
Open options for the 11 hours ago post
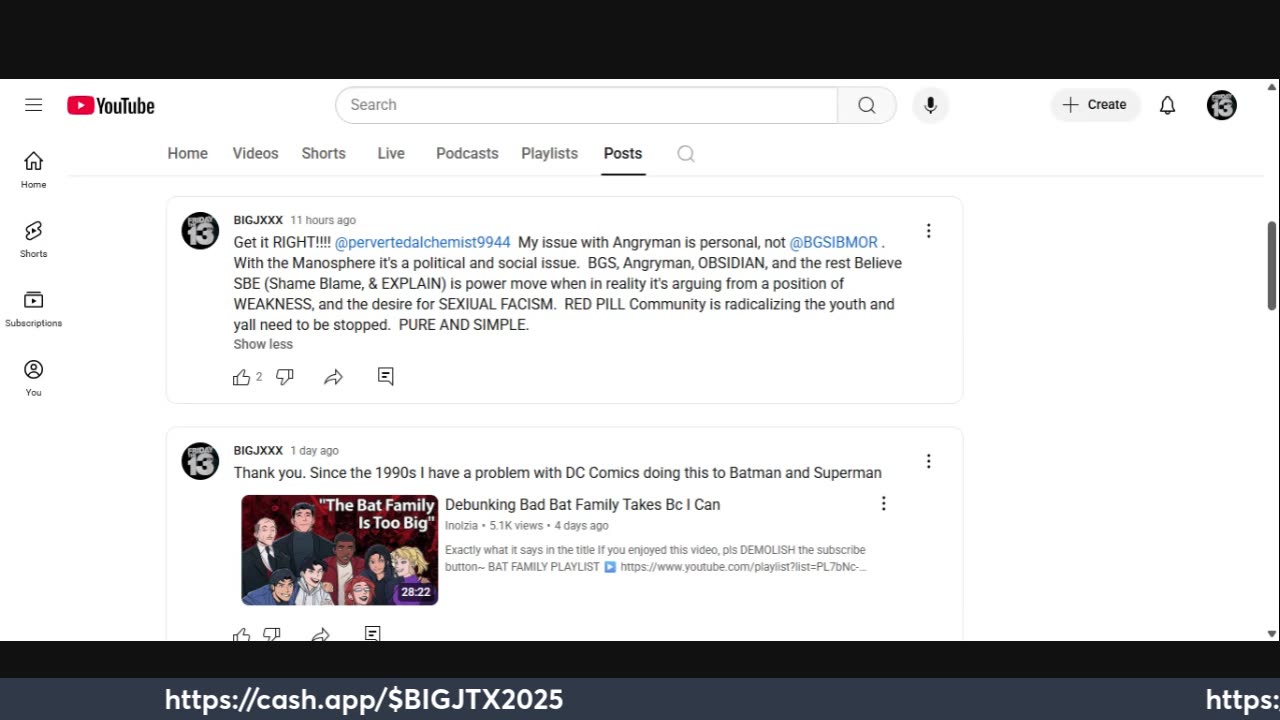pos(928,231)
